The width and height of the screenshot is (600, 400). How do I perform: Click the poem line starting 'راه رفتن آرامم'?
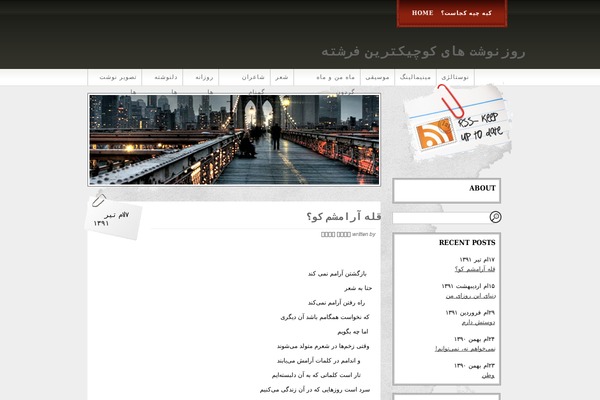pyautogui.click(x=336, y=303)
